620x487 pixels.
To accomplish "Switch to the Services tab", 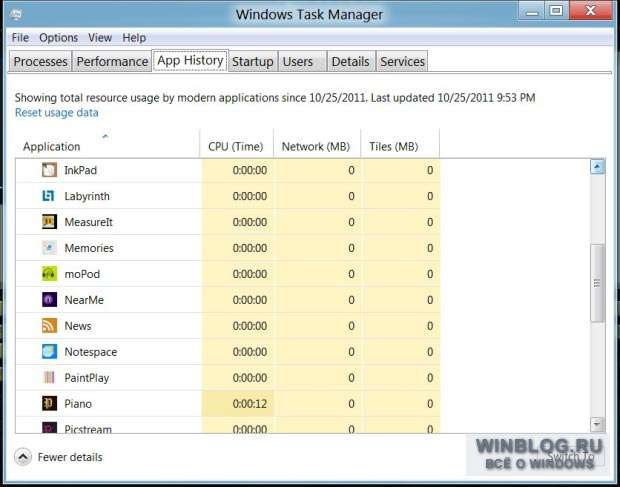I will coord(402,61).
